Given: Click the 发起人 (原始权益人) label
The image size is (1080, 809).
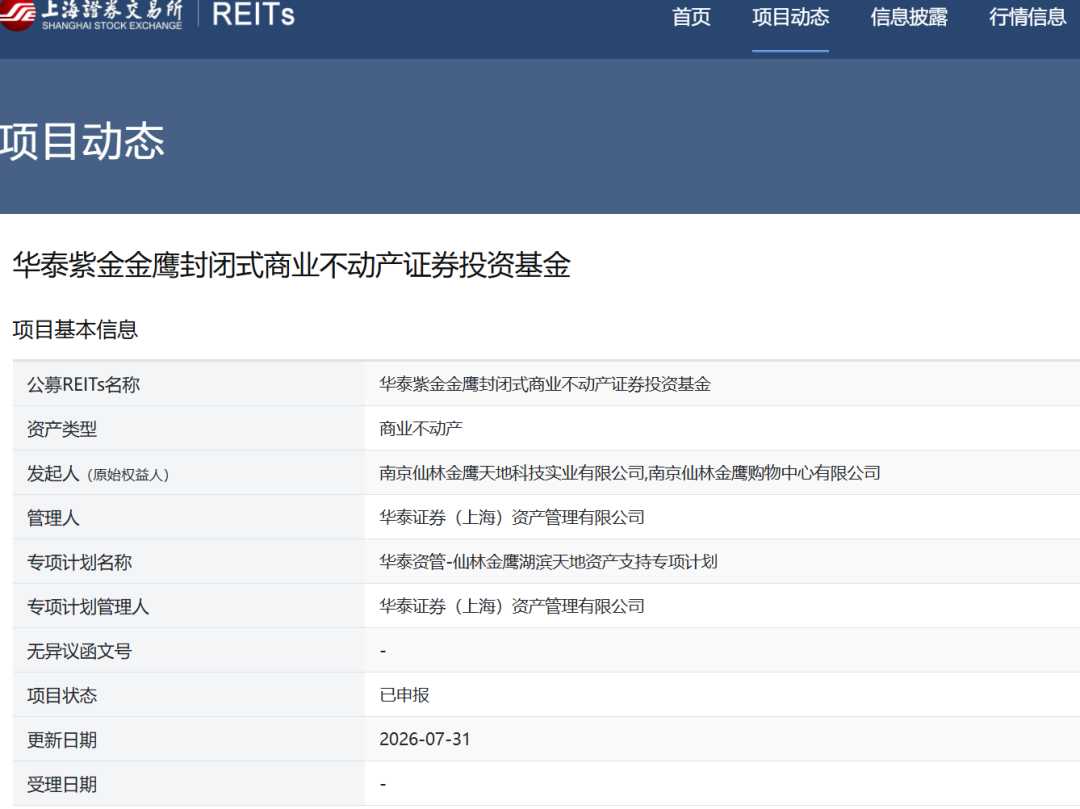Looking at the screenshot, I should 98,474.
